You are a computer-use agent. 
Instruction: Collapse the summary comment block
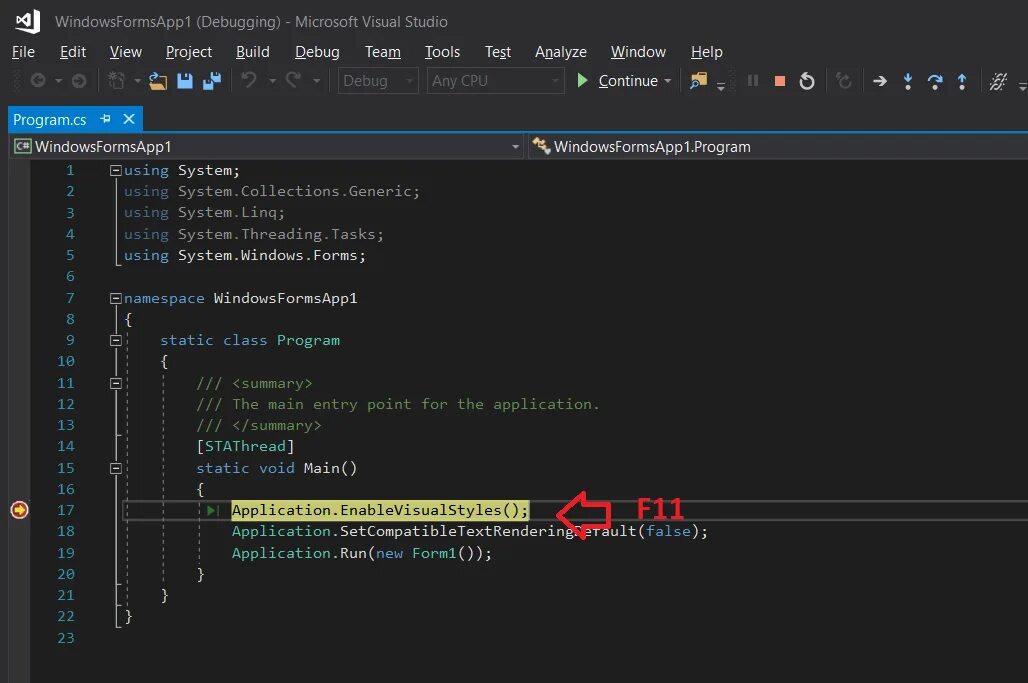115,383
